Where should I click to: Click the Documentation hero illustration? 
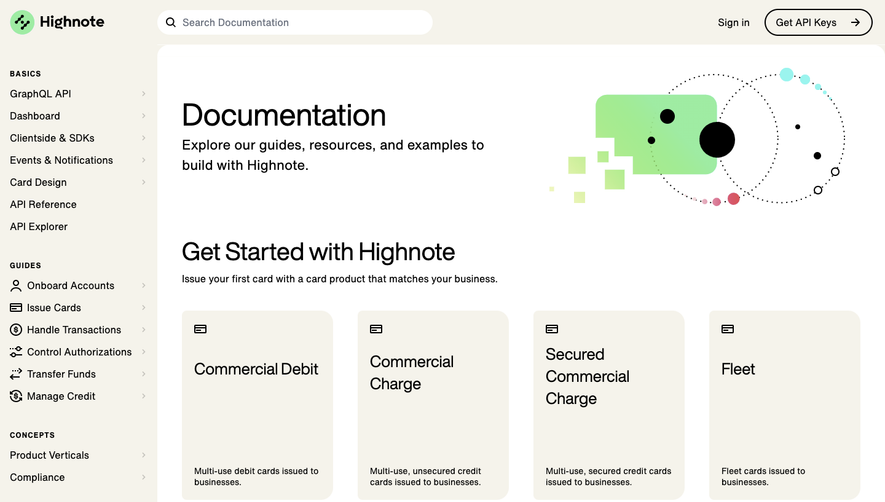[698, 136]
